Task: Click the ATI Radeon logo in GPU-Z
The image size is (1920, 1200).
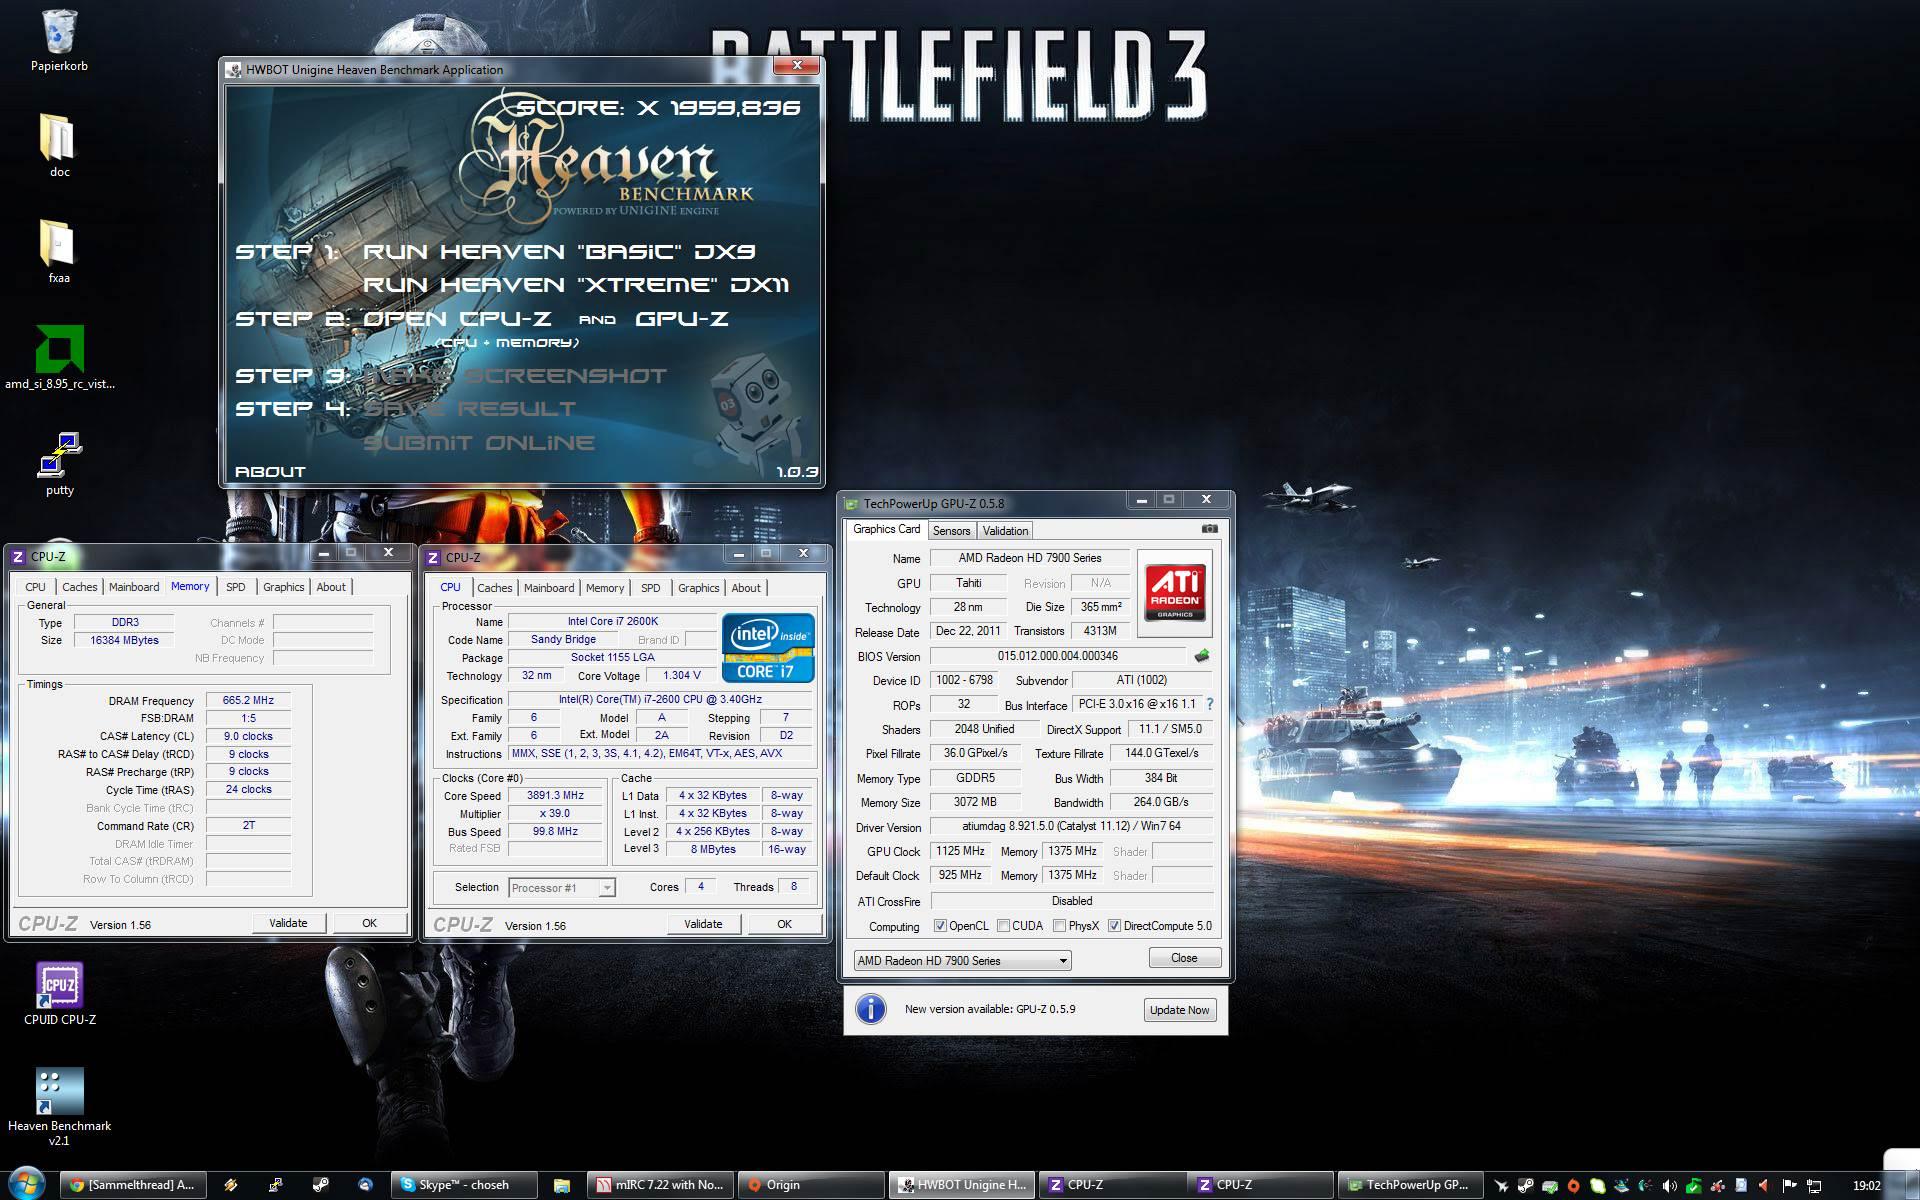Action: (x=1175, y=592)
